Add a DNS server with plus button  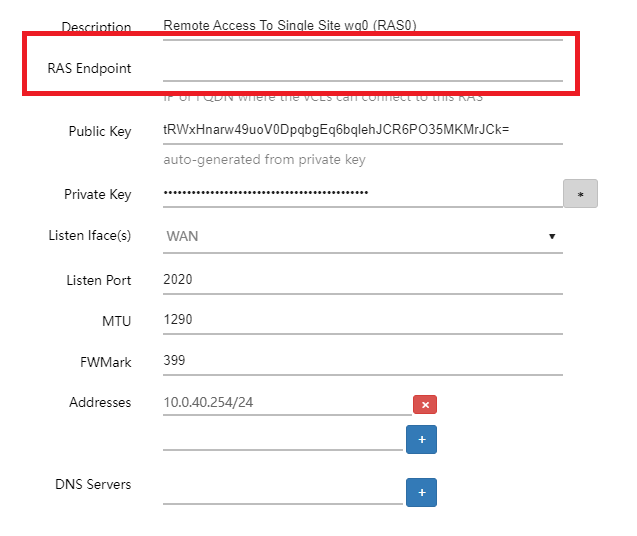pos(421,492)
